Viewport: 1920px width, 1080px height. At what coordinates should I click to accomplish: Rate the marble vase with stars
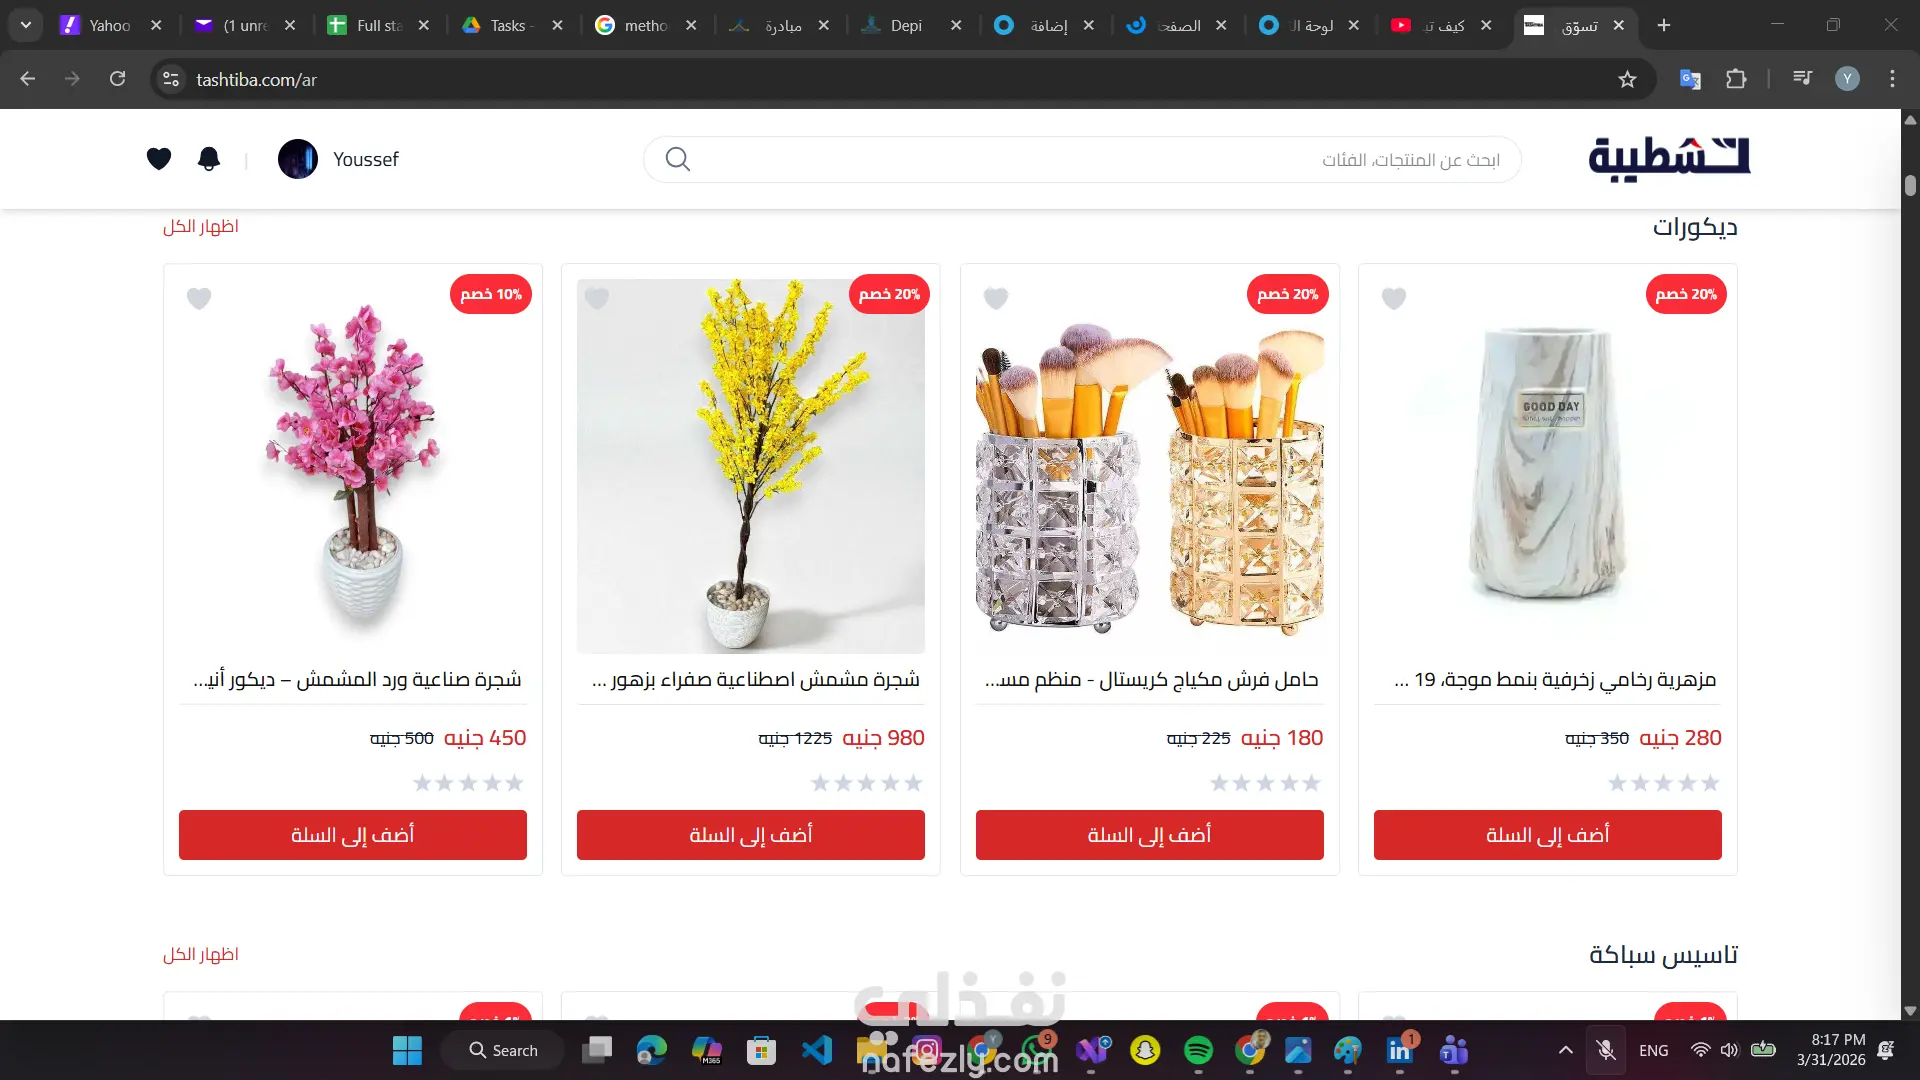pos(1664,783)
